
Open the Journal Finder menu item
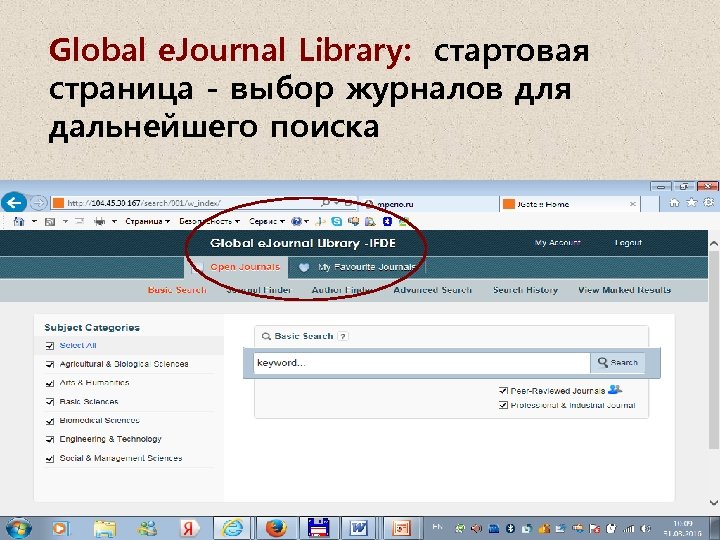(259, 290)
